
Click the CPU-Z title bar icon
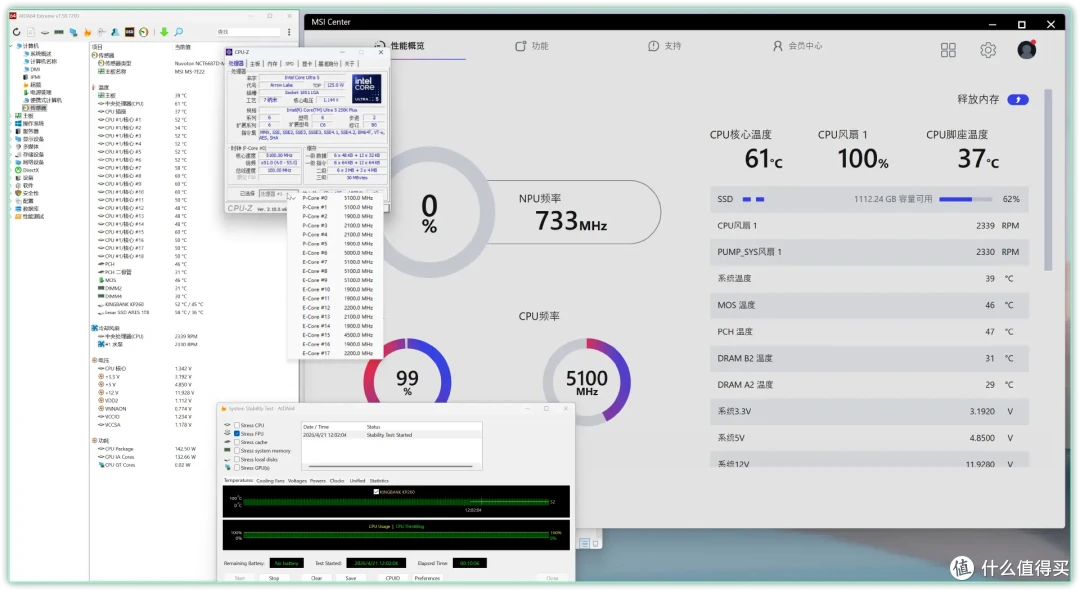pyautogui.click(x=229, y=52)
